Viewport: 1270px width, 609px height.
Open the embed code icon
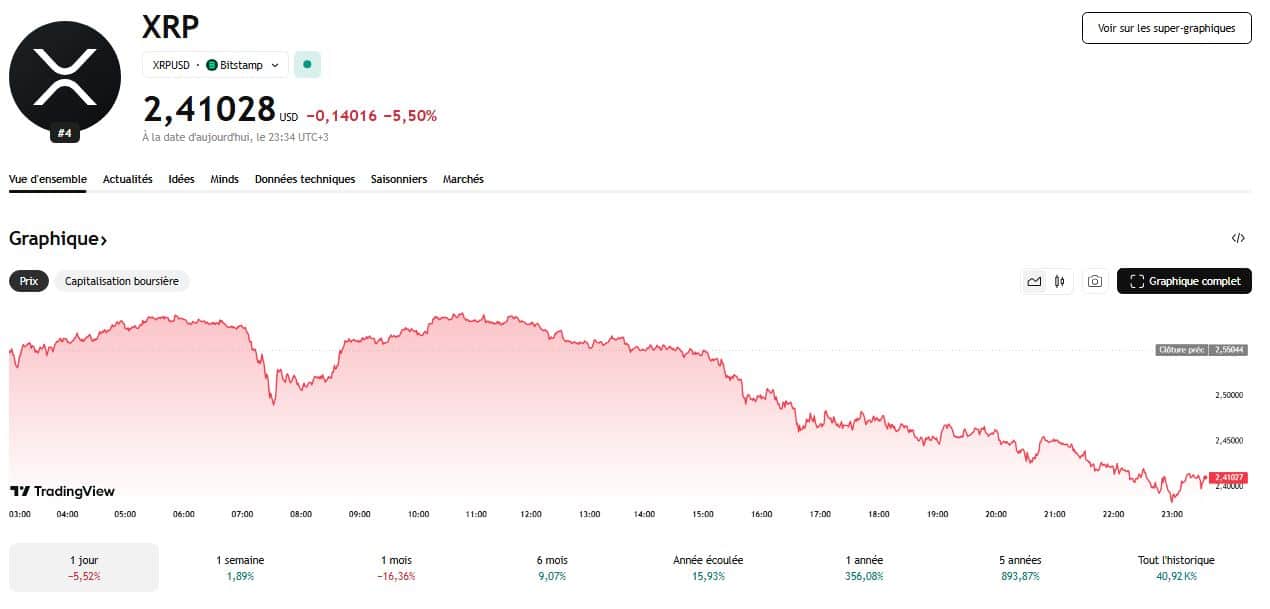(1239, 238)
